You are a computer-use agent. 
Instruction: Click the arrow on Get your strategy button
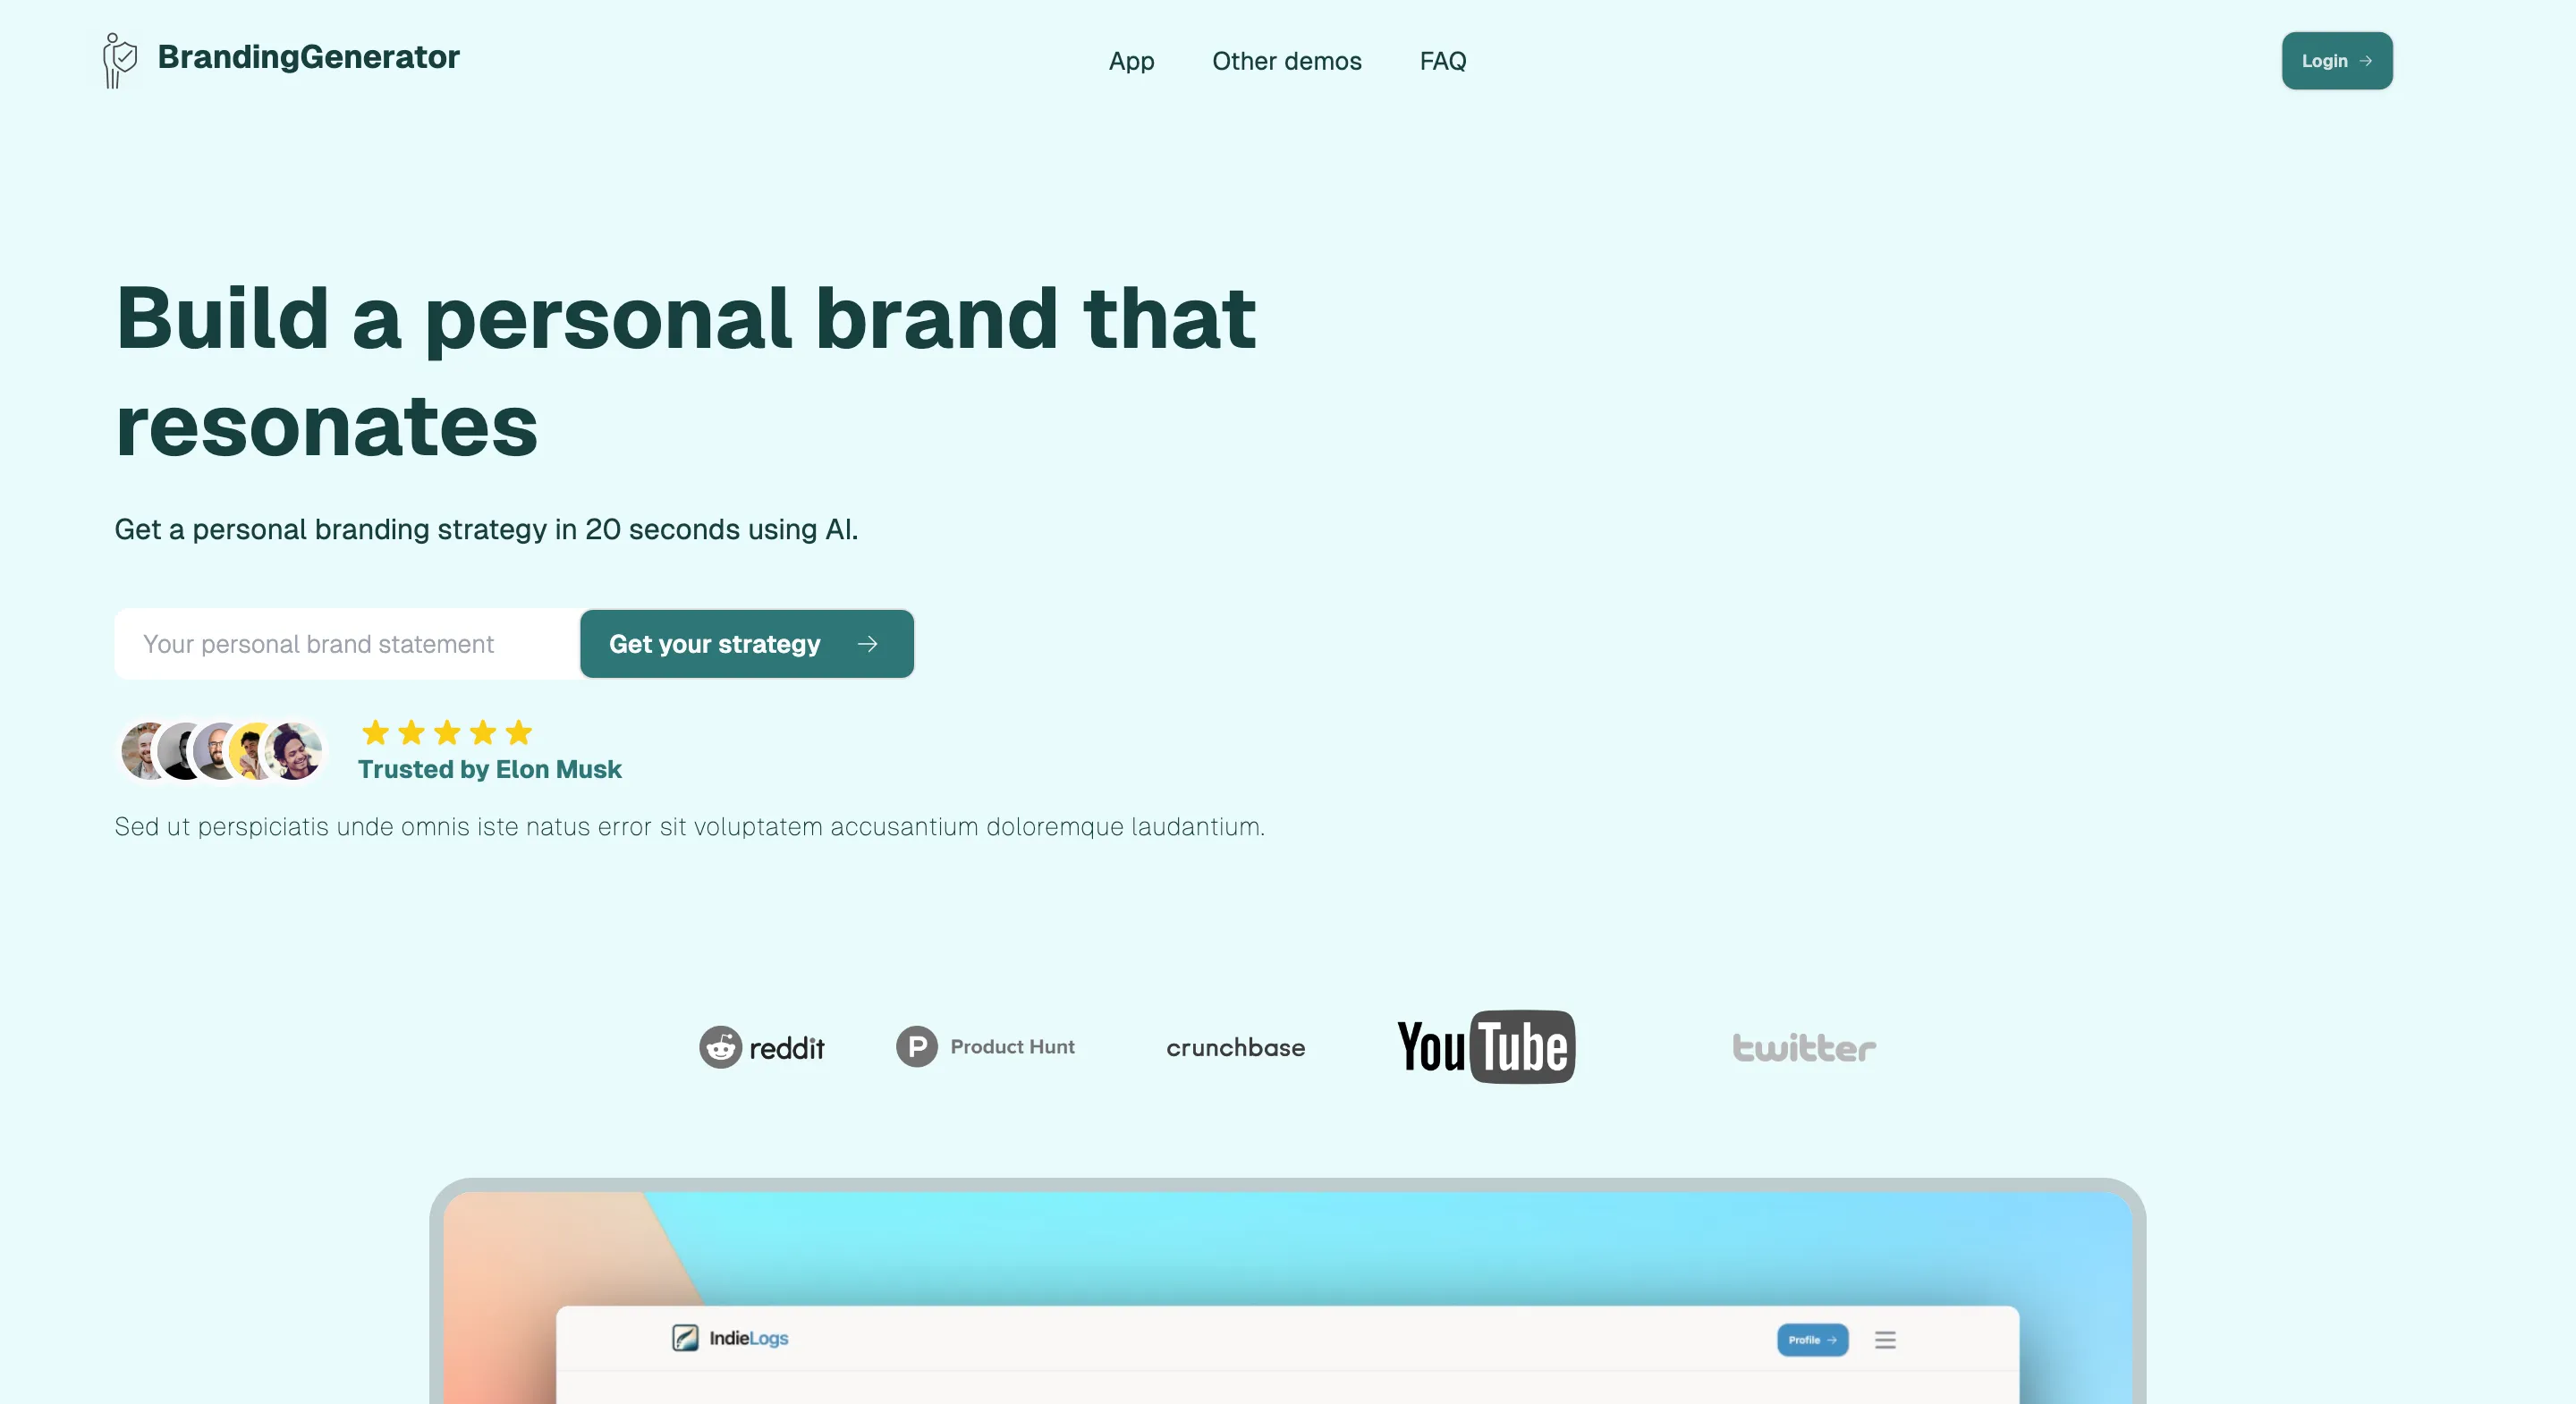coord(868,643)
